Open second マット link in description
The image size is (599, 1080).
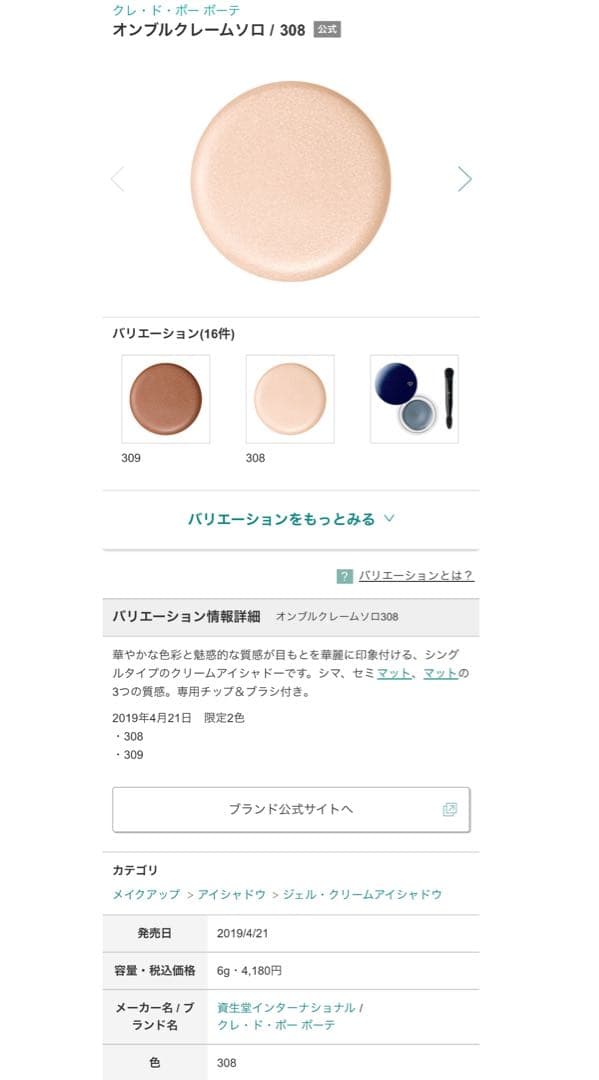point(441,673)
